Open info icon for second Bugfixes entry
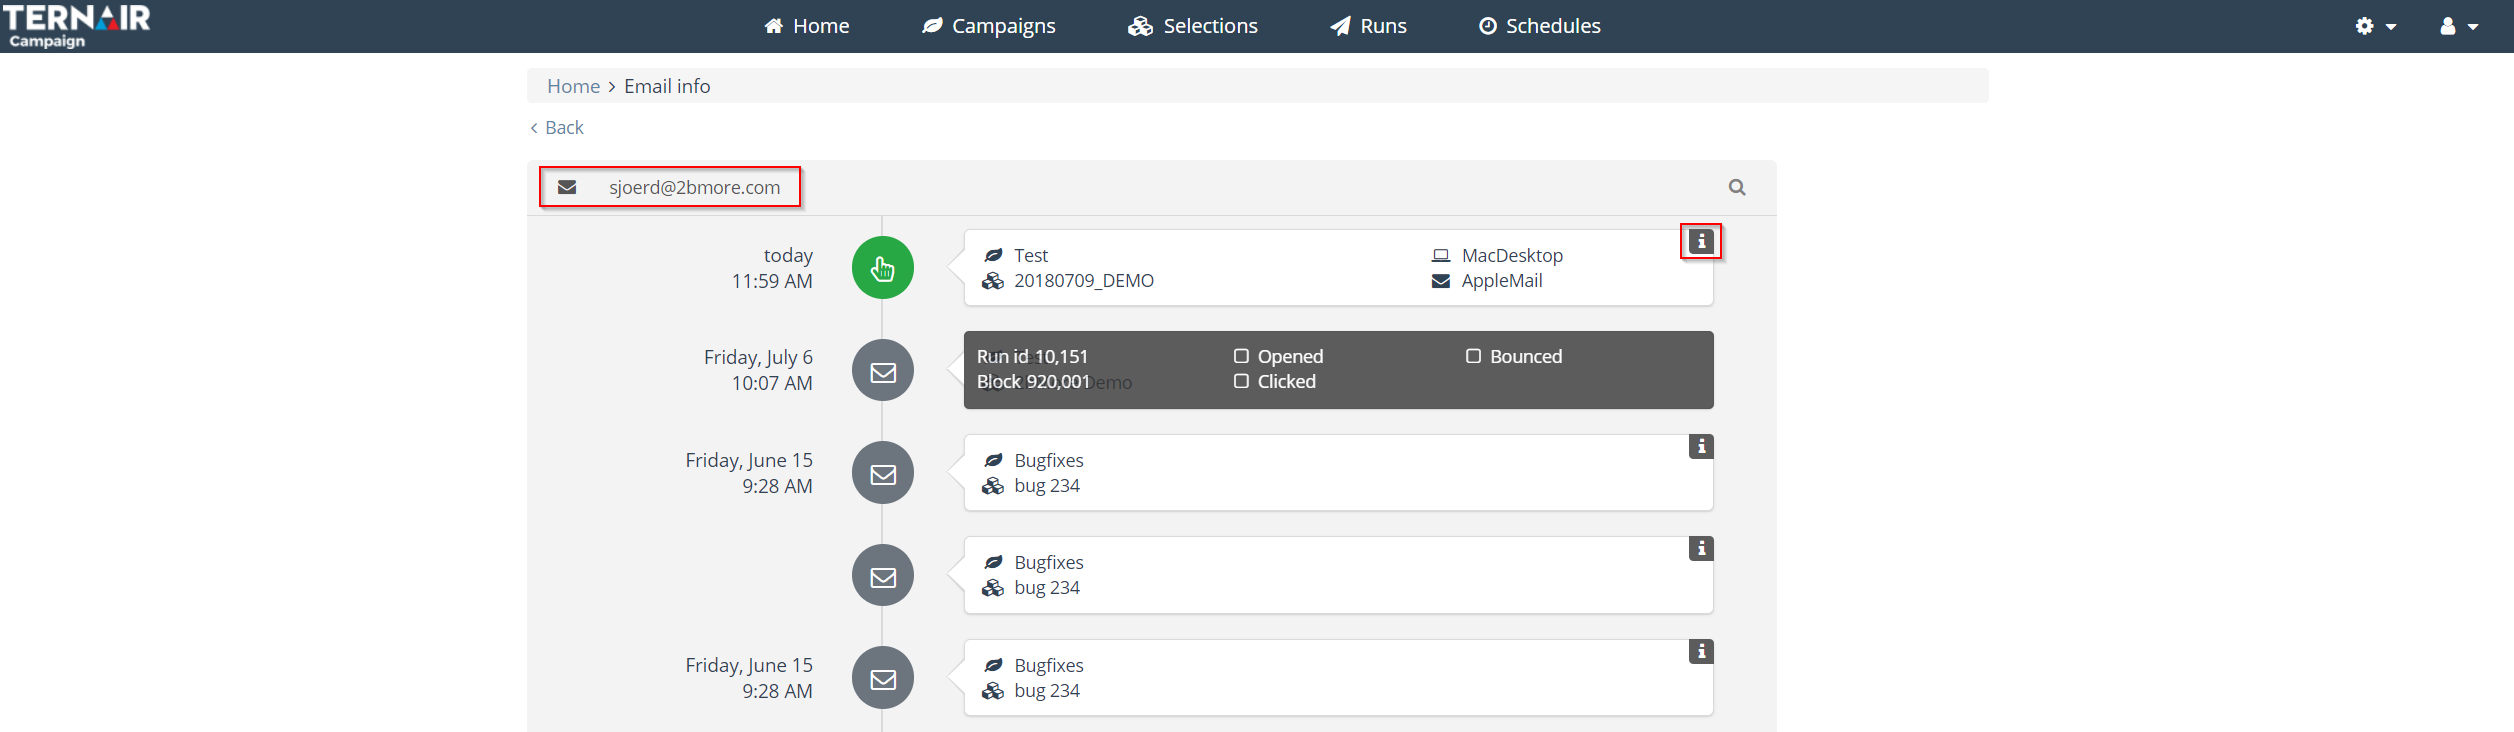Image resolution: width=2514 pixels, height=732 pixels. coord(1700,548)
